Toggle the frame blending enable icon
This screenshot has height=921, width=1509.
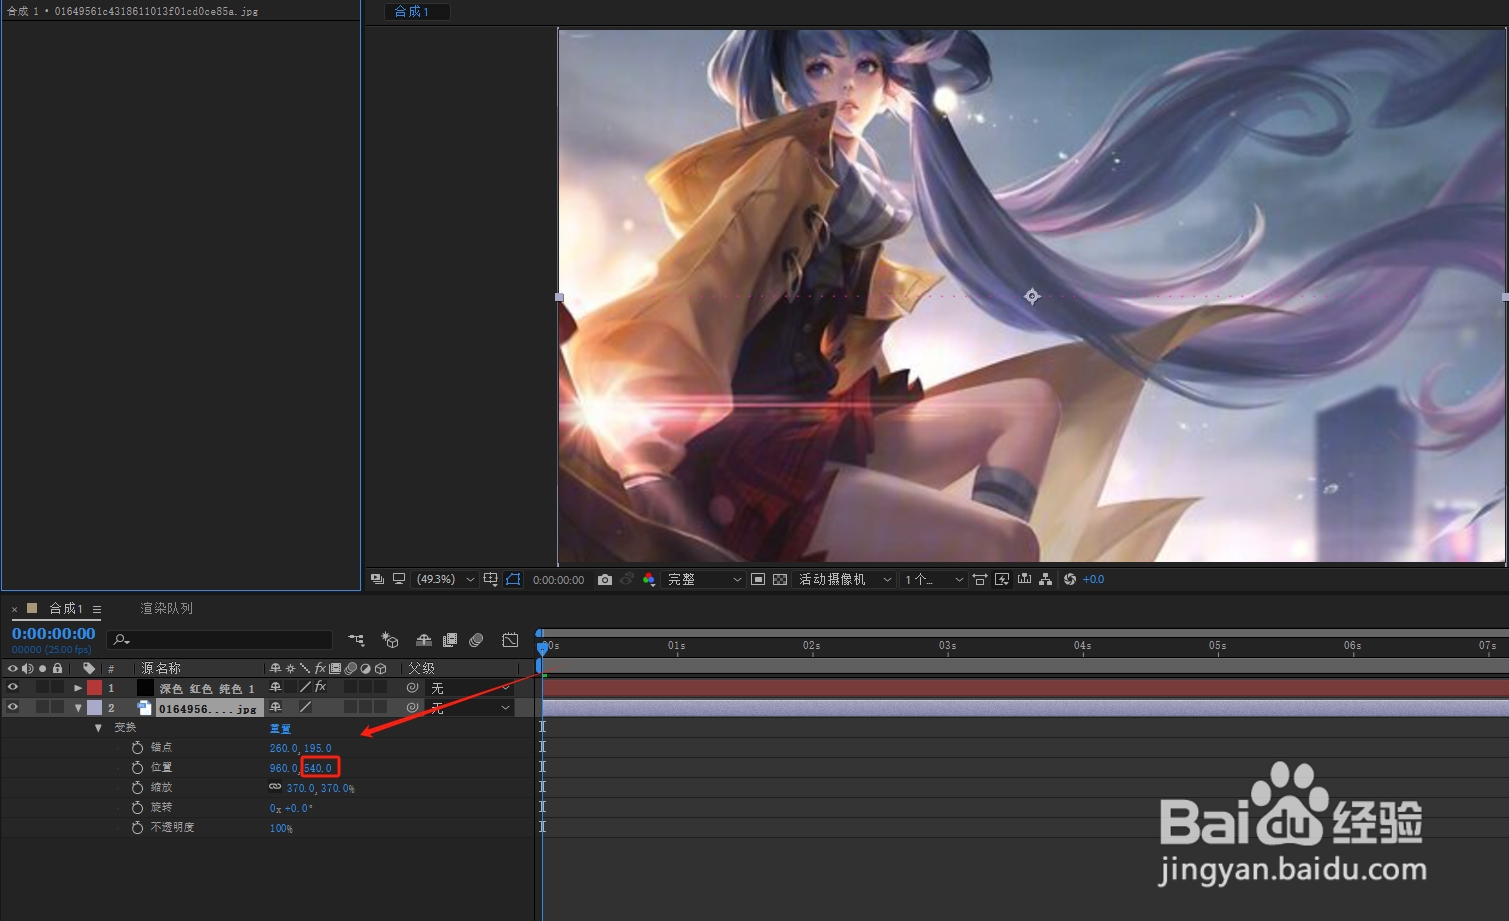450,640
